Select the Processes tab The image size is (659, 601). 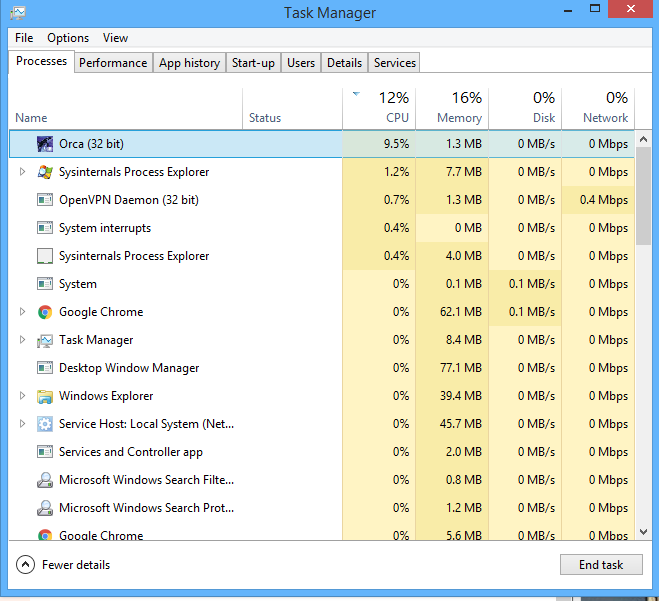41,61
